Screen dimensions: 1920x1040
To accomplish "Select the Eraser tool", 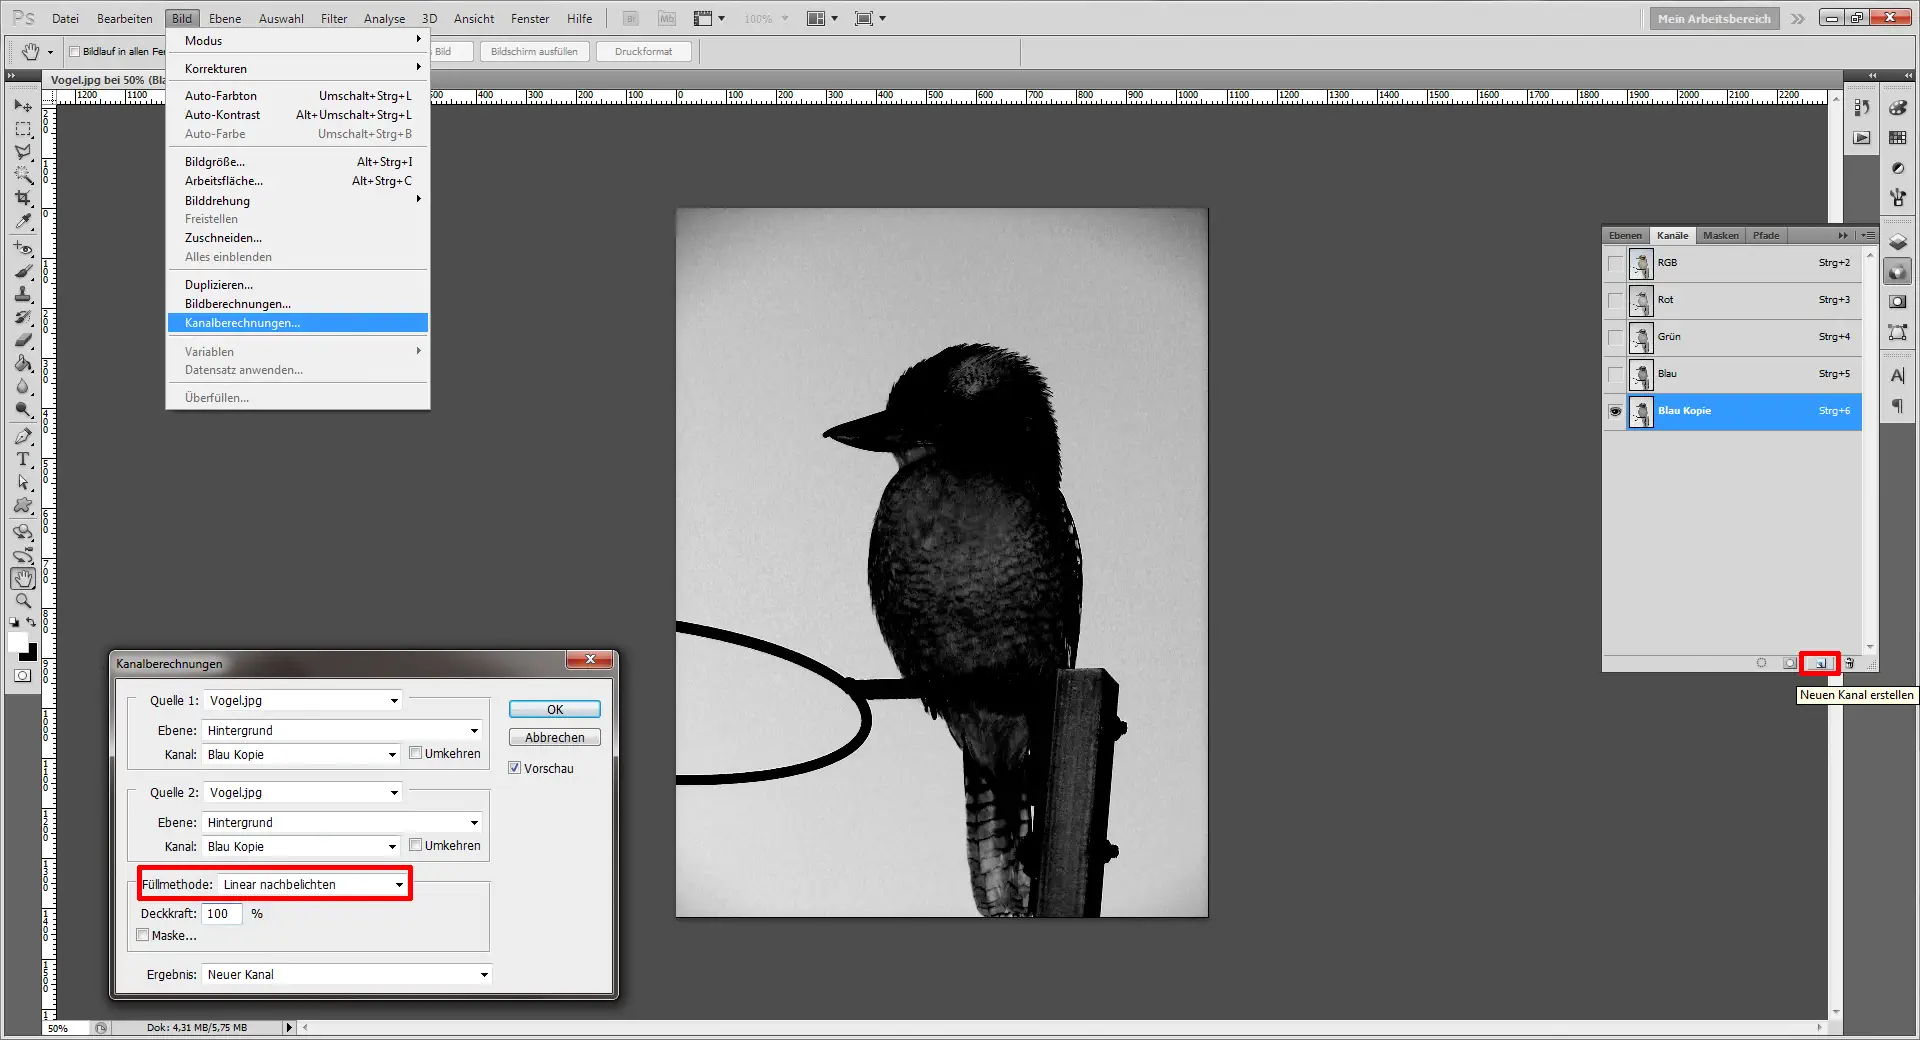I will coord(22,340).
